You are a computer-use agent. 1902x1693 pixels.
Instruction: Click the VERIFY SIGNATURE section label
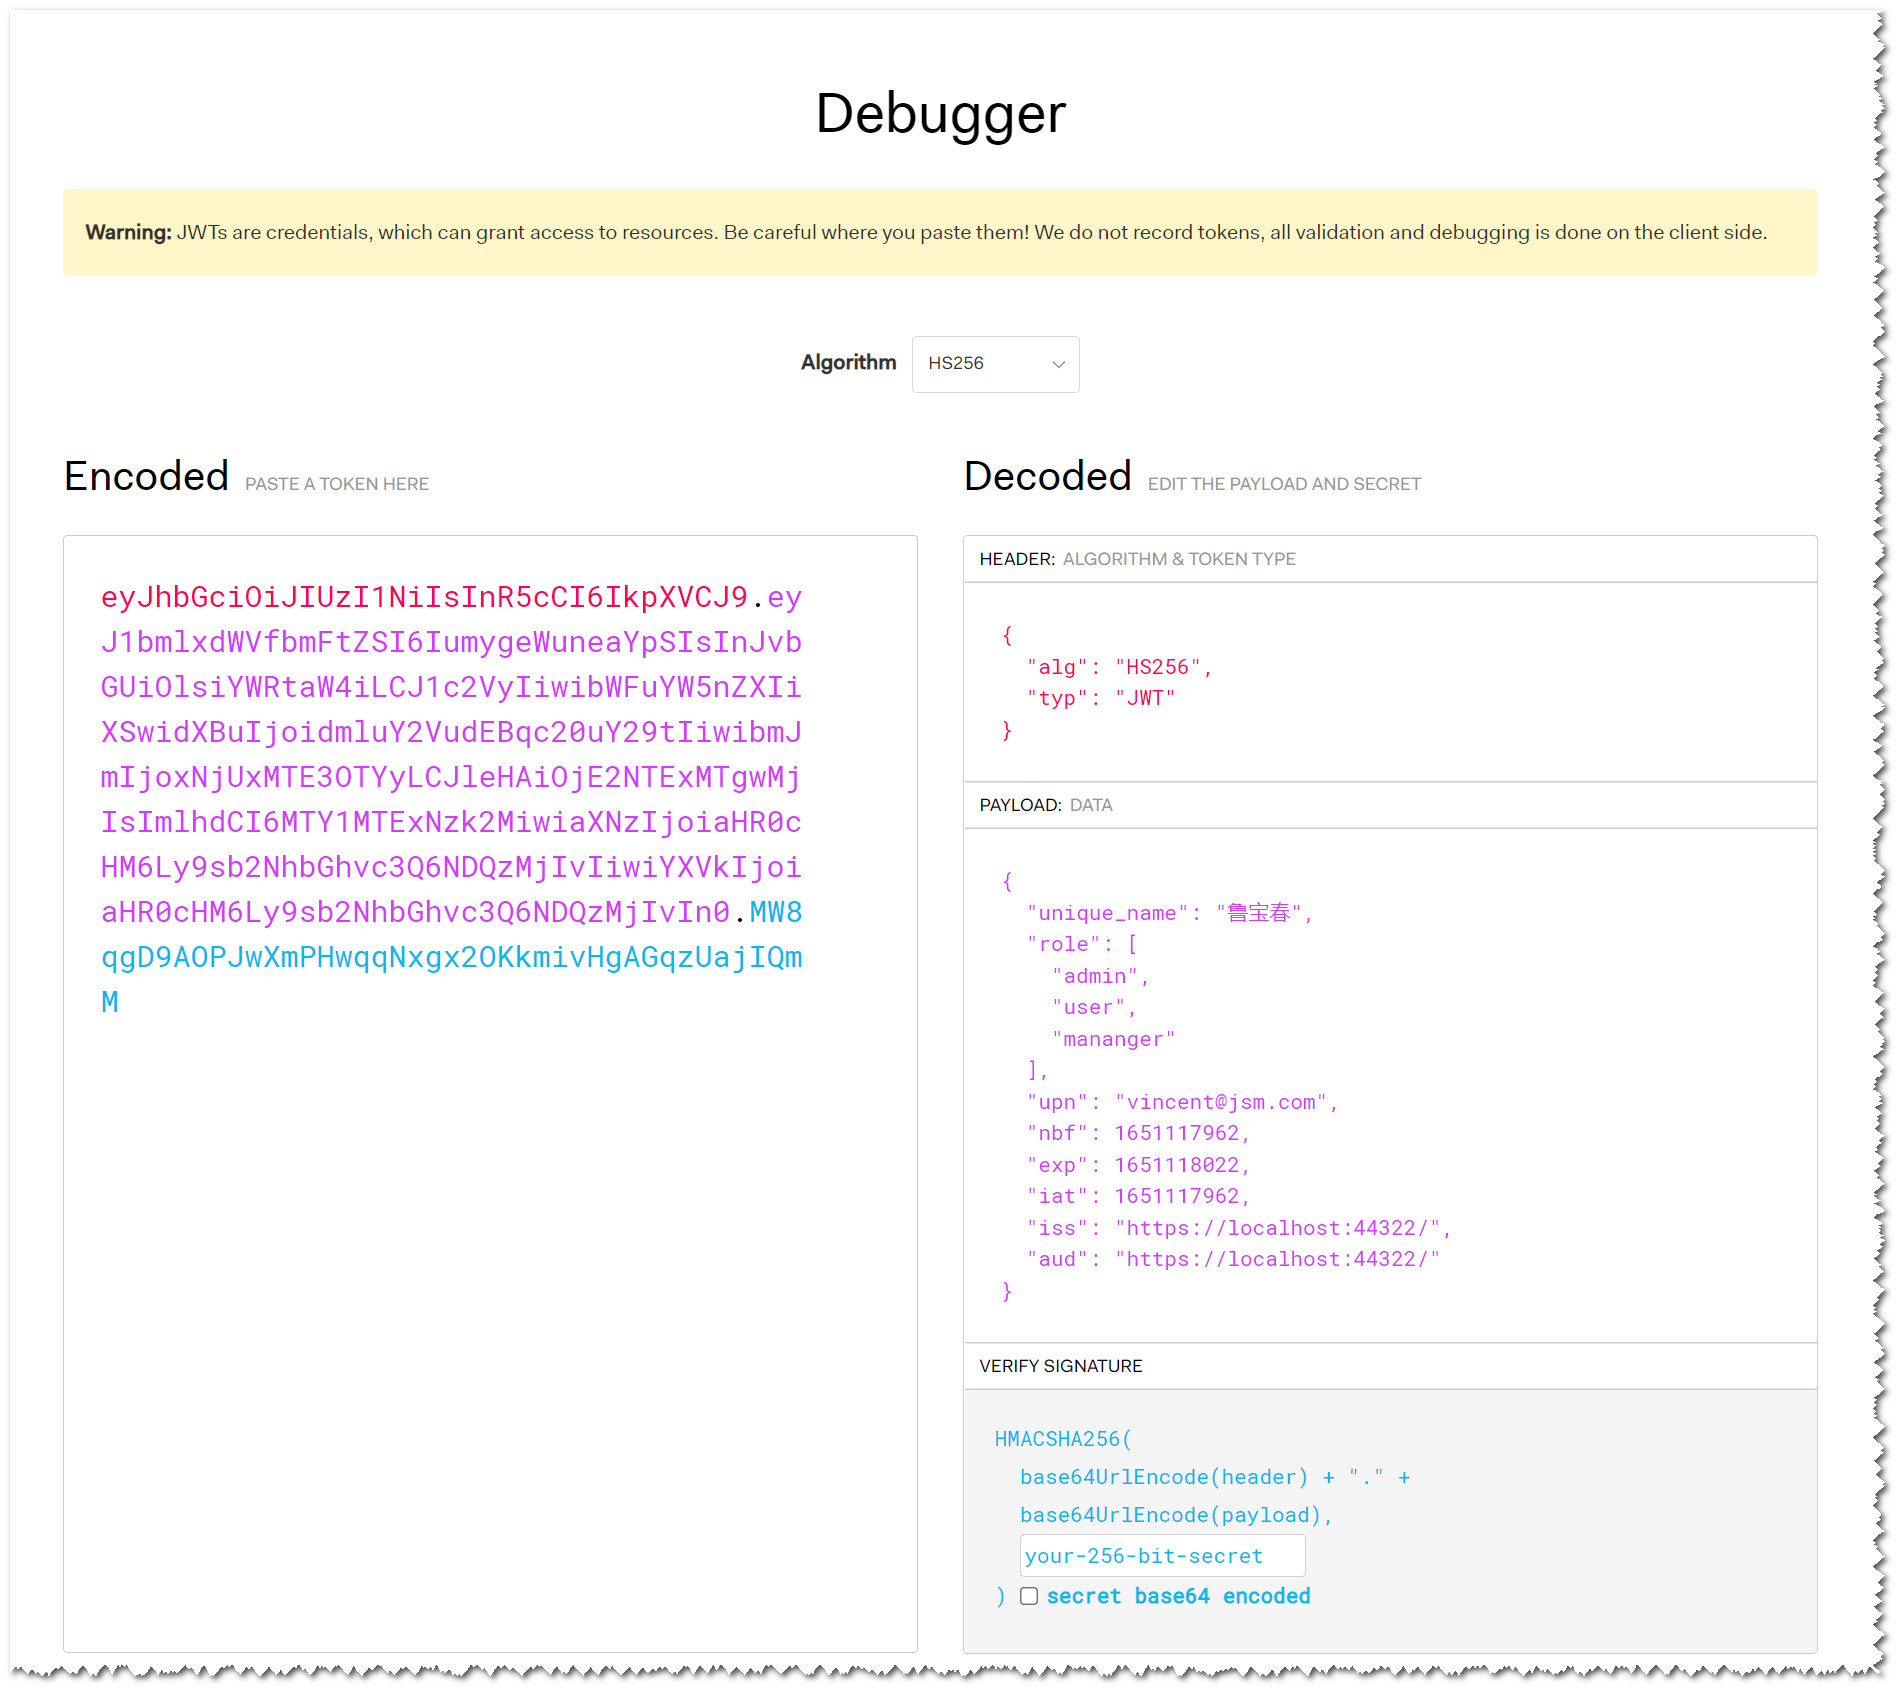tap(1060, 1366)
